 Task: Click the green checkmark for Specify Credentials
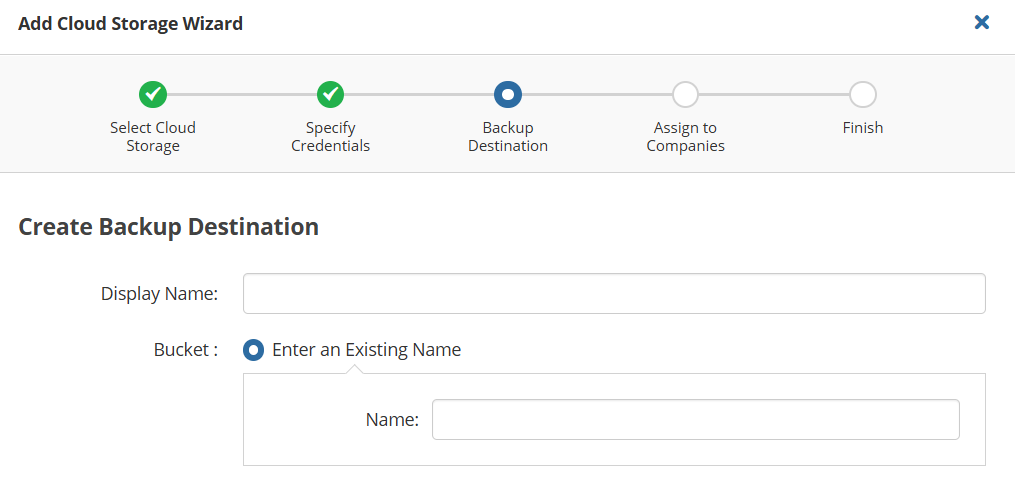point(330,95)
